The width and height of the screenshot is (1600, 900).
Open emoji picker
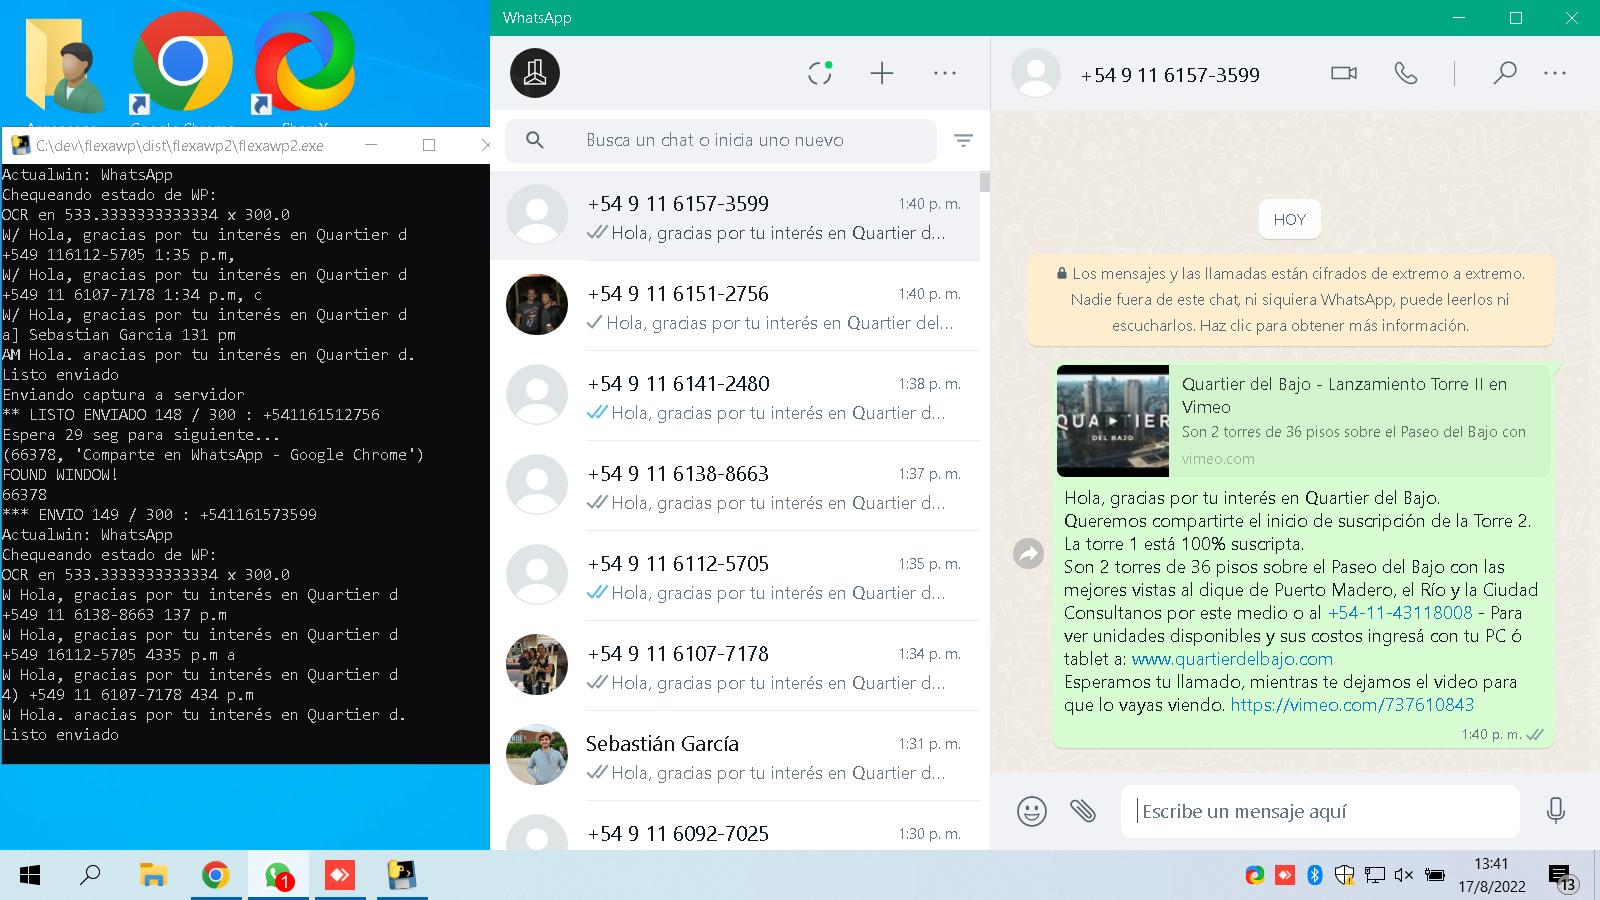point(1032,811)
